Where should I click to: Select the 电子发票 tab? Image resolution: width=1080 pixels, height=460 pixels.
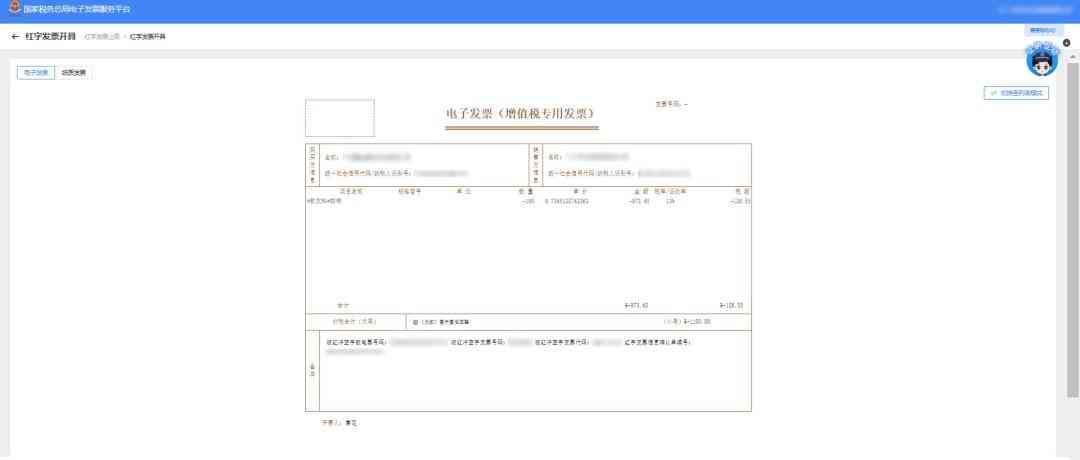pos(36,72)
